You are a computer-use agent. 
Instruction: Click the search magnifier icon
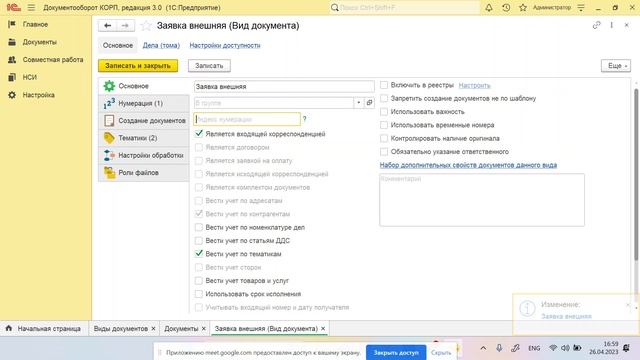pos(335,7)
